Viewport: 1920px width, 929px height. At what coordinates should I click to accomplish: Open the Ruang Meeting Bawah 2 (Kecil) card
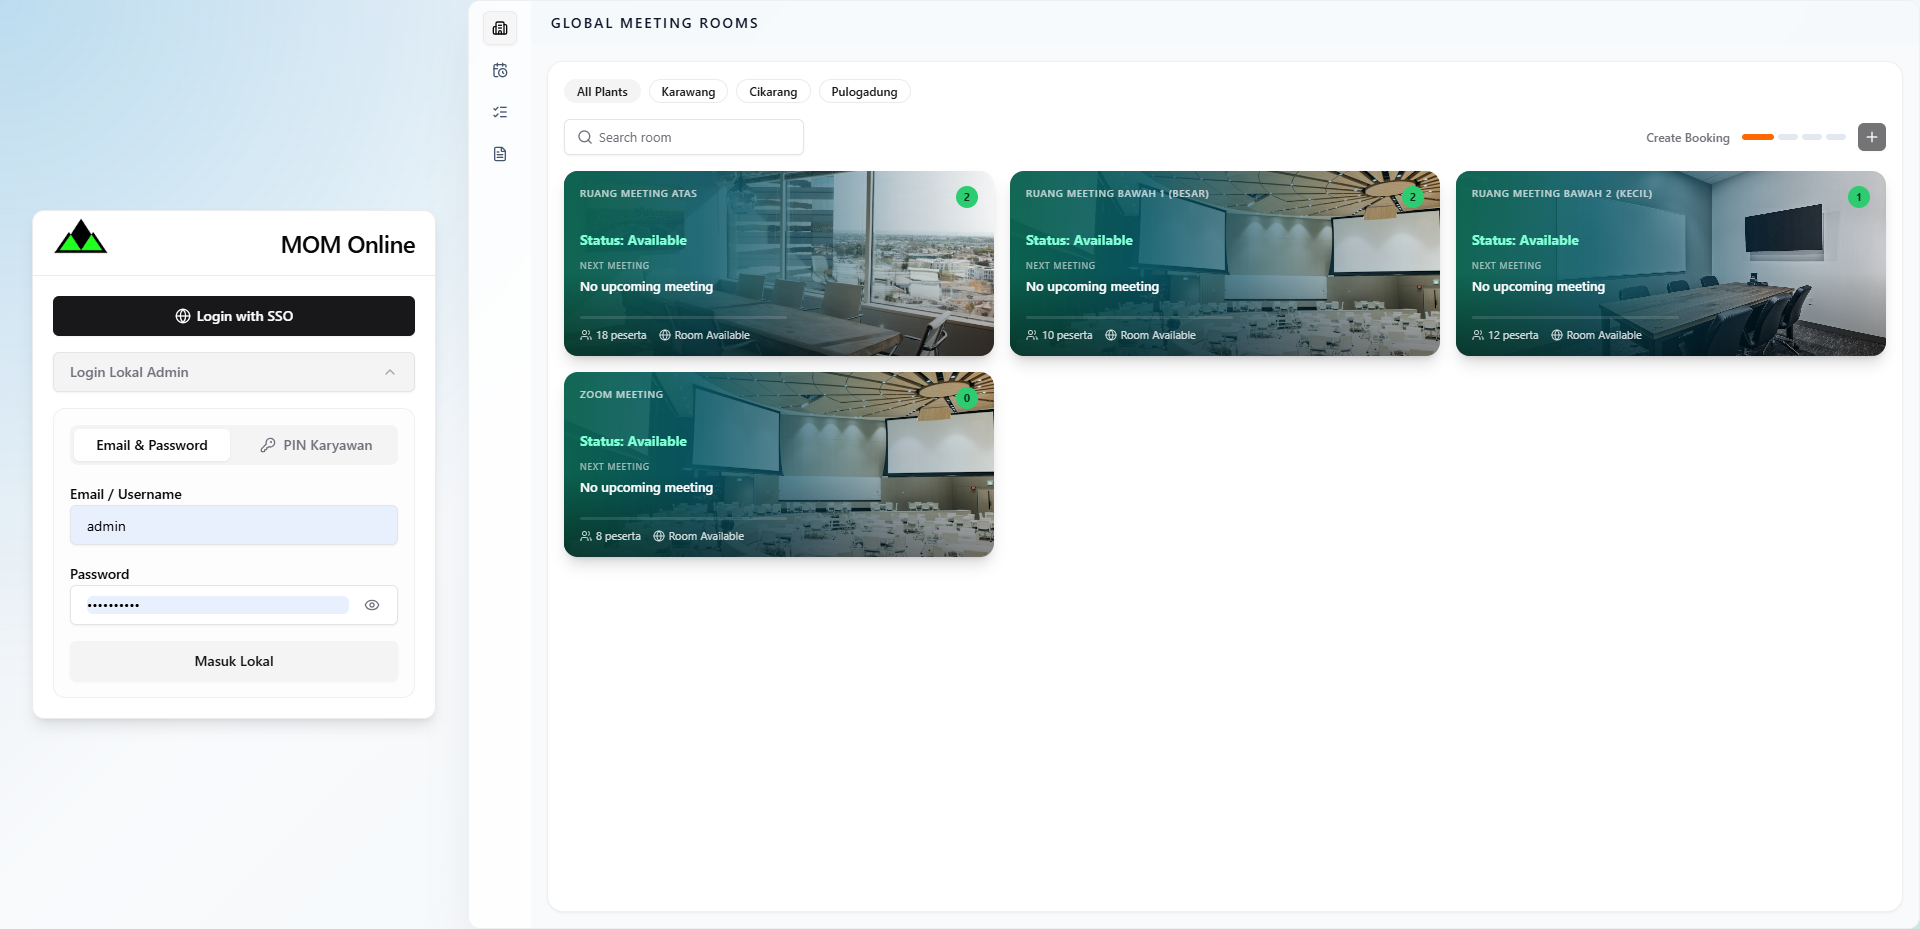[x=1671, y=263]
